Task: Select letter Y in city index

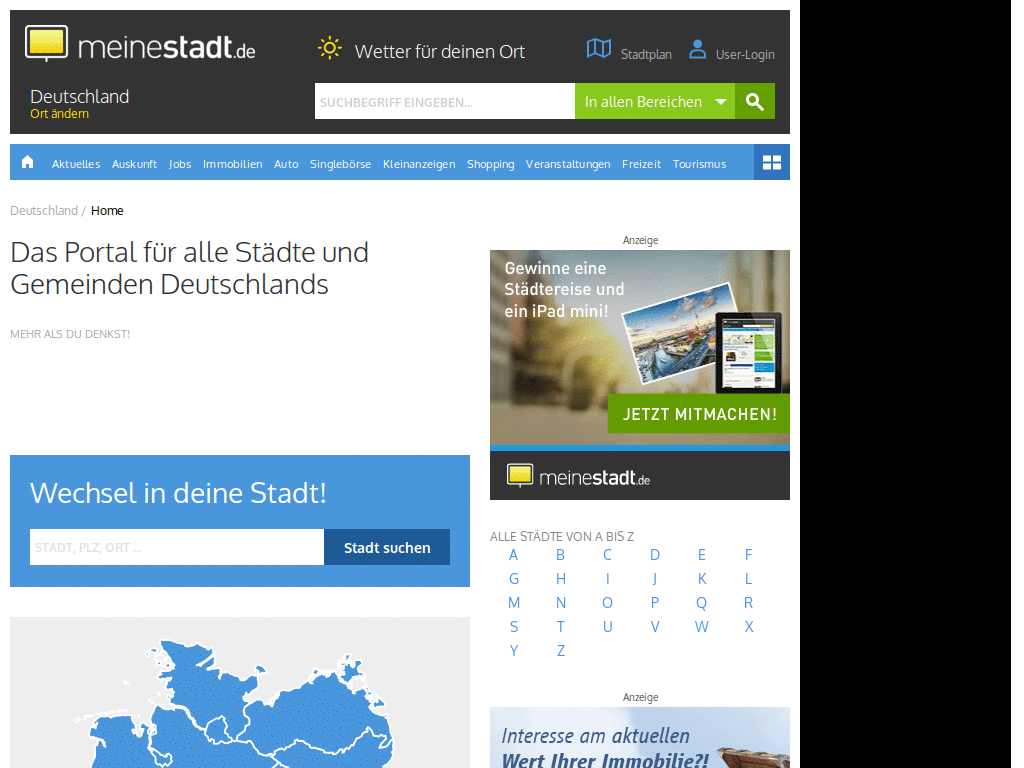Action: (x=513, y=651)
